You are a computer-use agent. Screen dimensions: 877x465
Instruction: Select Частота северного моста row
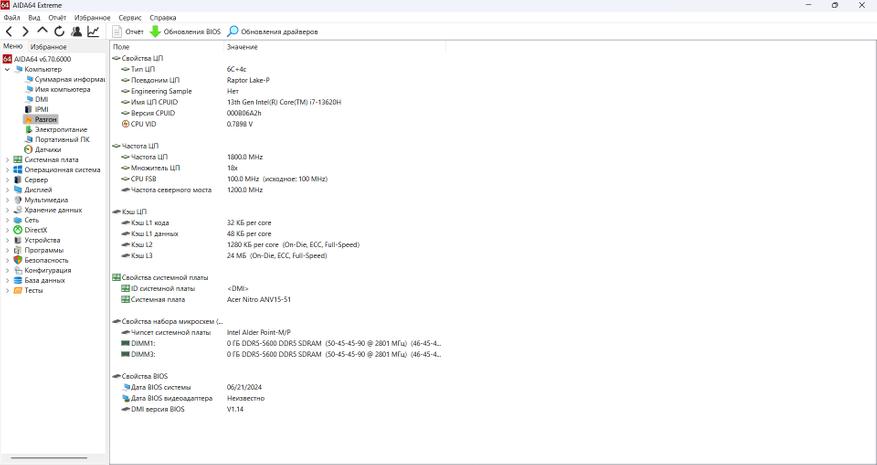coord(278,190)
